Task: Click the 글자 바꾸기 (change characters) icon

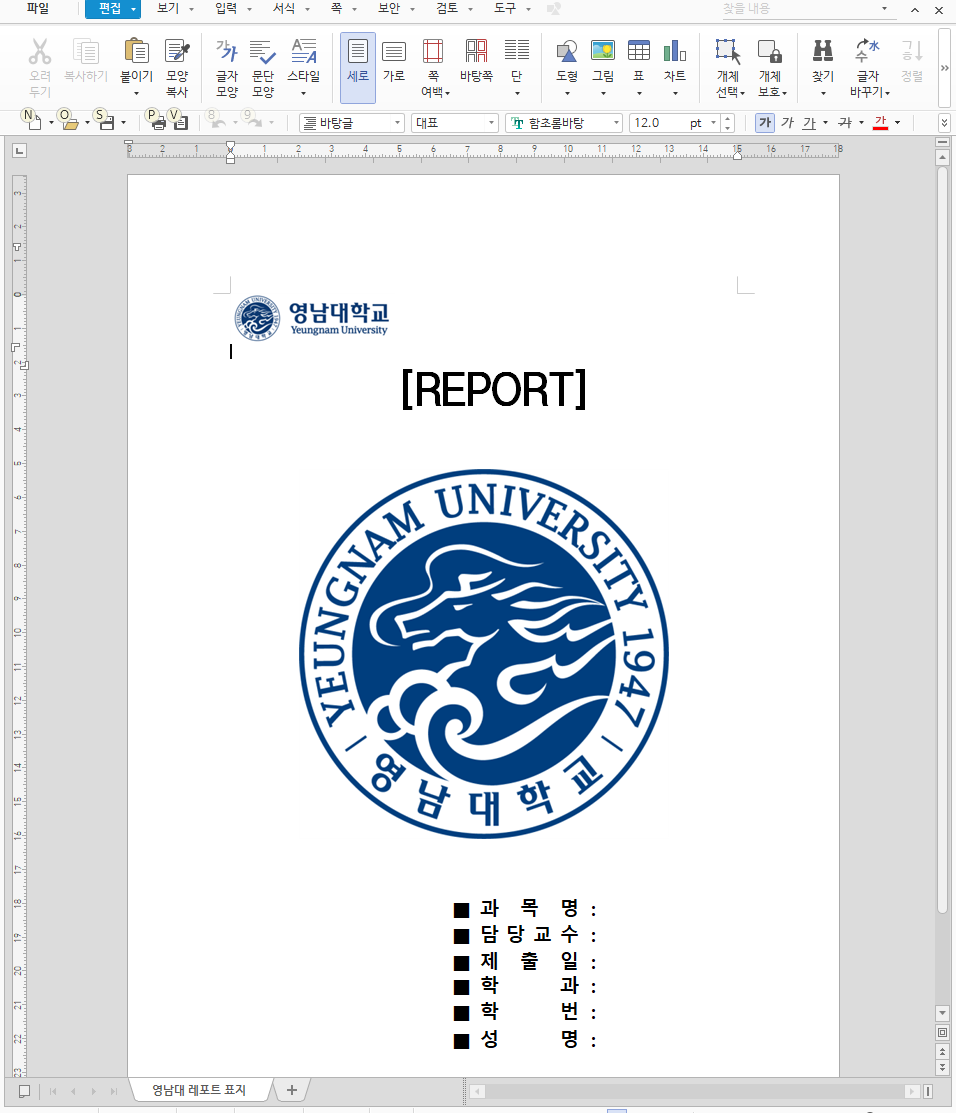Action: (x=868, y=52)
